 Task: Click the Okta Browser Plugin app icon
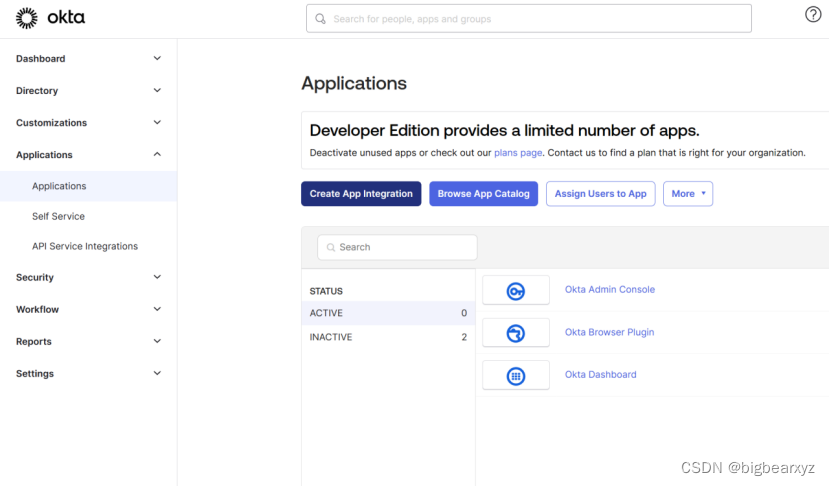point(516,333)
